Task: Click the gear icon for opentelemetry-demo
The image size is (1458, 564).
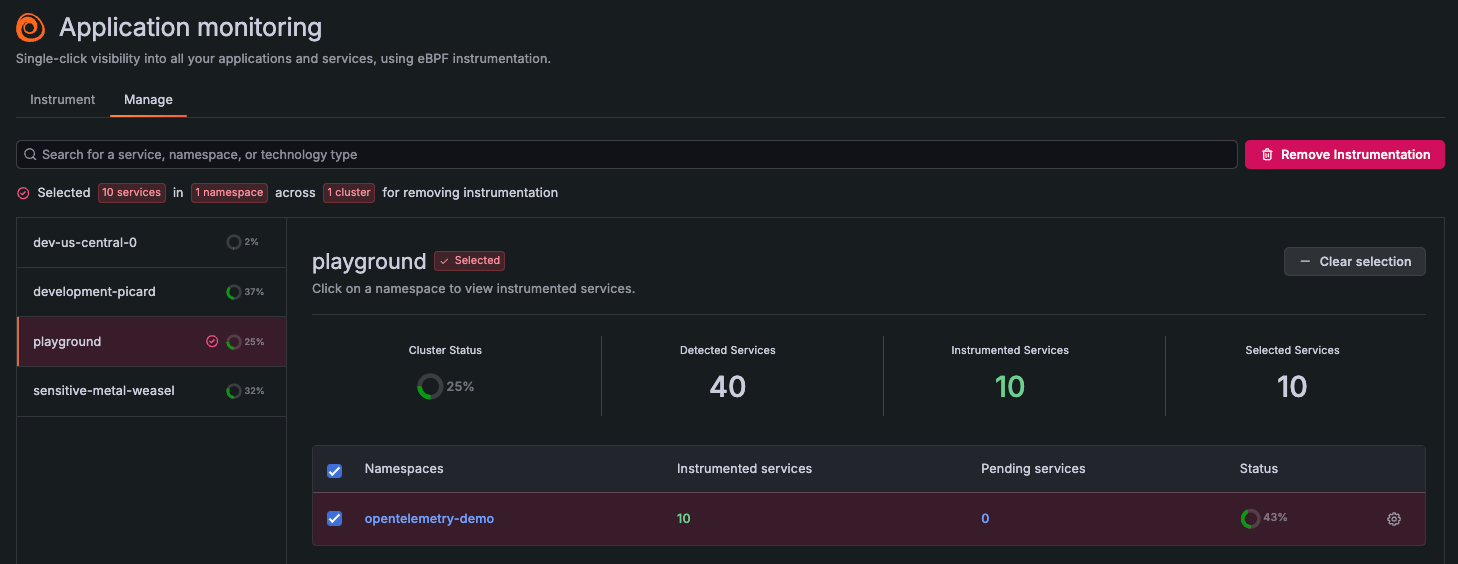Action: tap(1394, 519)
